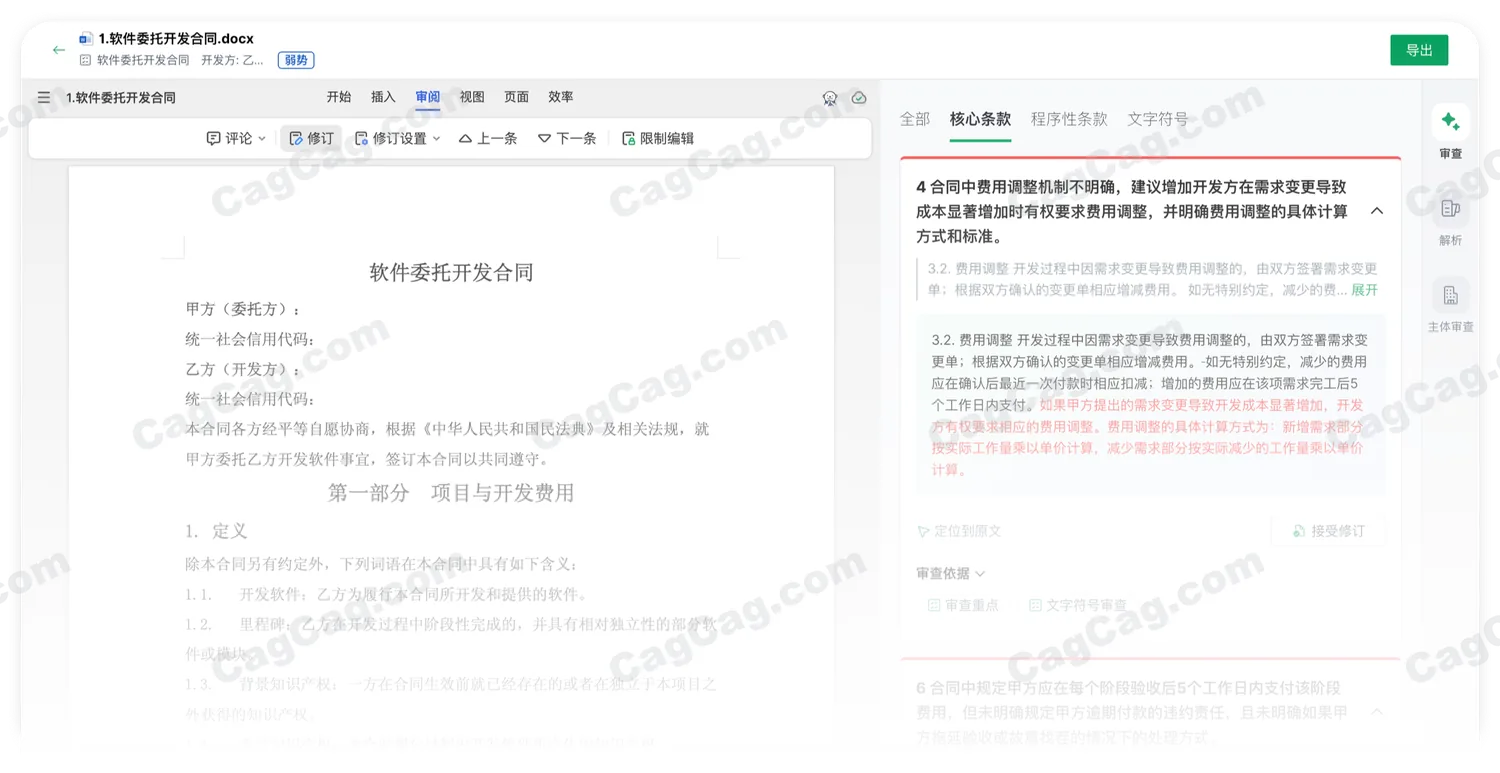The width and height of the screenshot is (1500, 773).
Task: Switch to the 效率 ribbon tab
Action: pyautogui.click(x=561, y=97)
